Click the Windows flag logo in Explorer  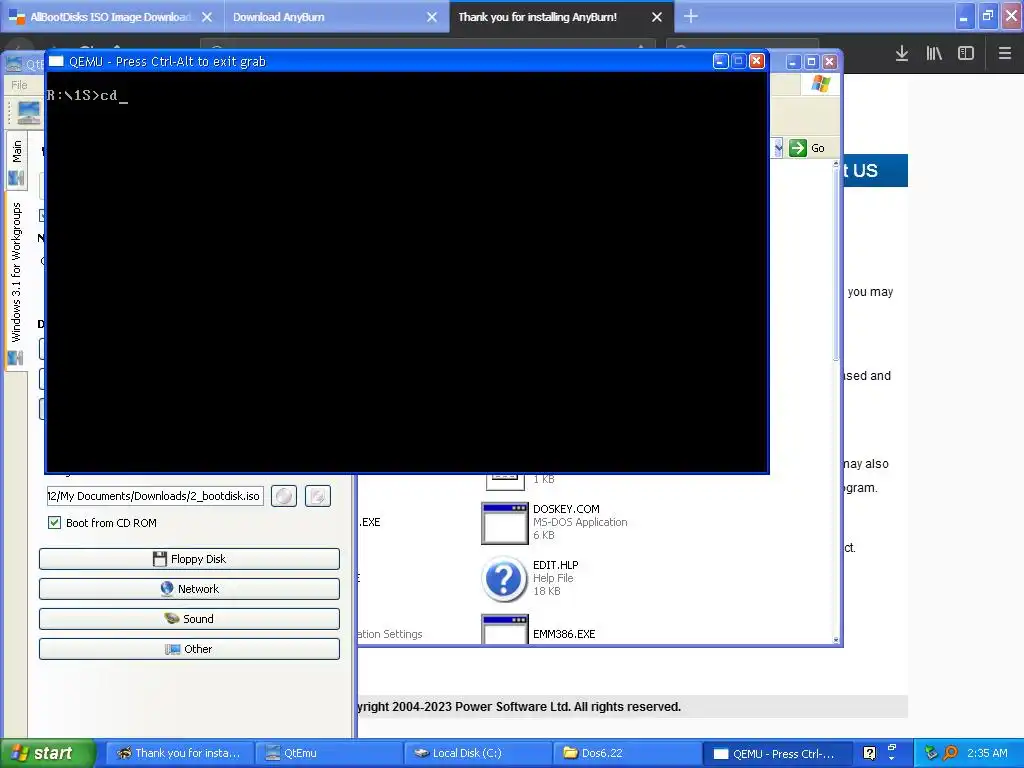click(820, 85)
